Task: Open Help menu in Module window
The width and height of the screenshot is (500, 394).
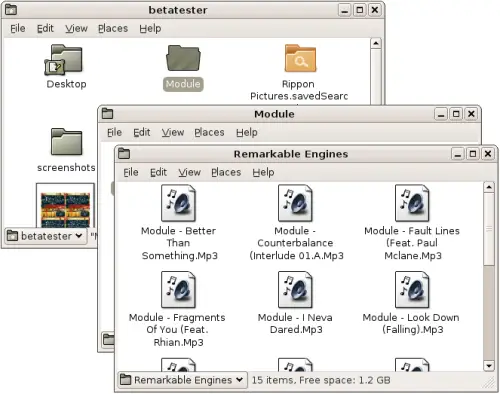Action: coord(247,132)
